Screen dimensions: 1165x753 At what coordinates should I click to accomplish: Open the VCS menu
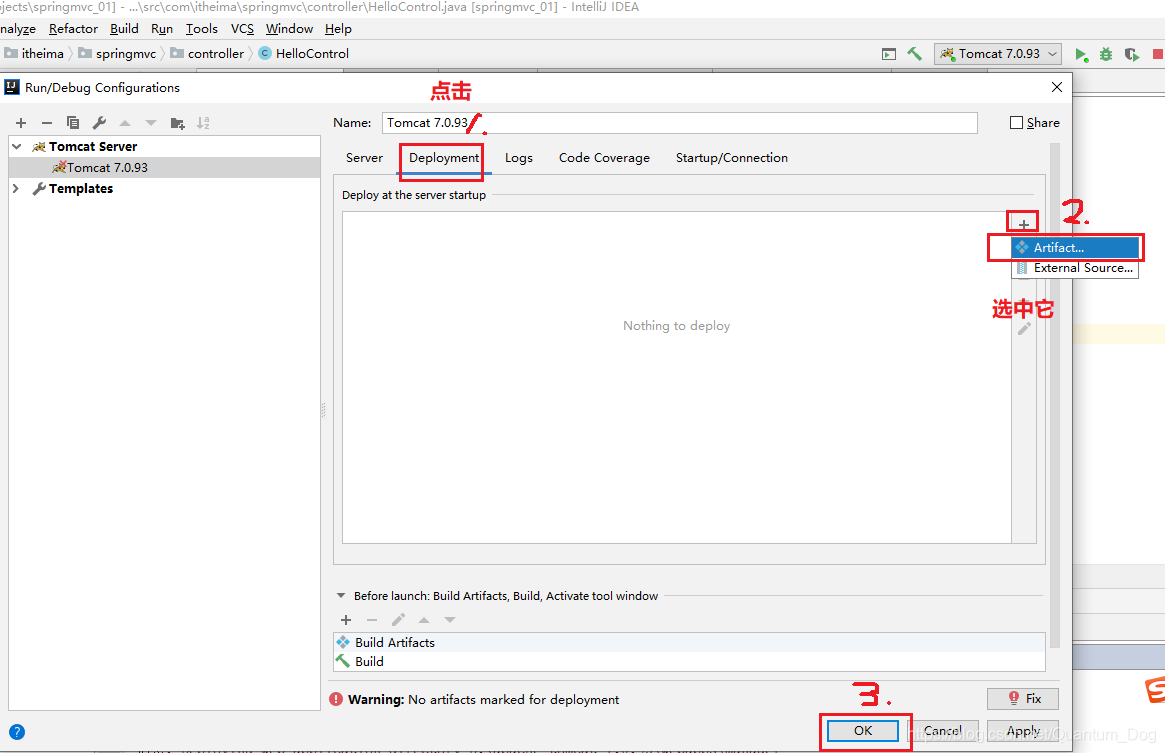point(242,29)
